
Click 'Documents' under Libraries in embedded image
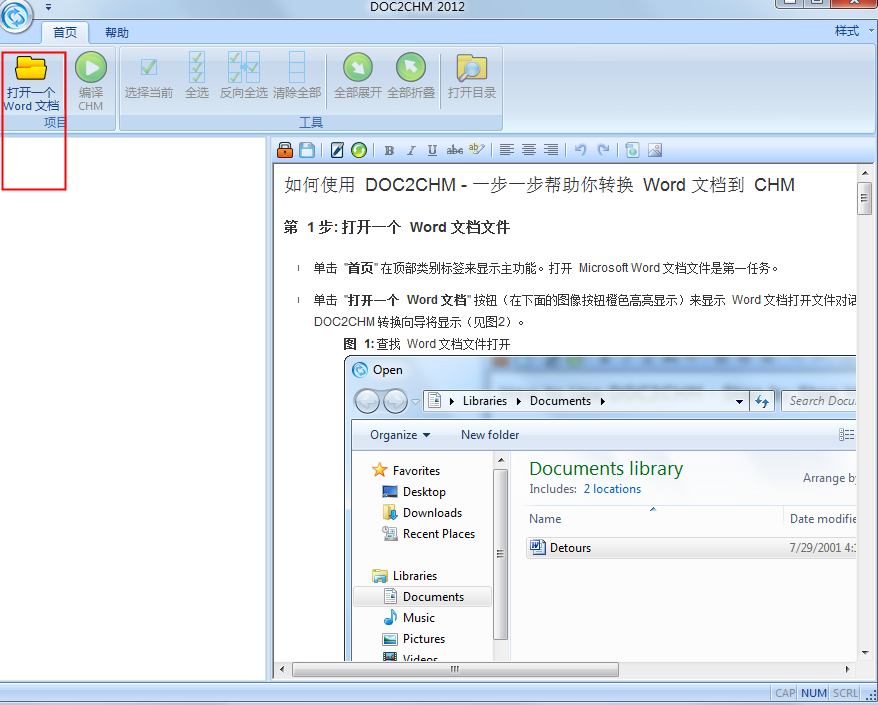[433, 597]
